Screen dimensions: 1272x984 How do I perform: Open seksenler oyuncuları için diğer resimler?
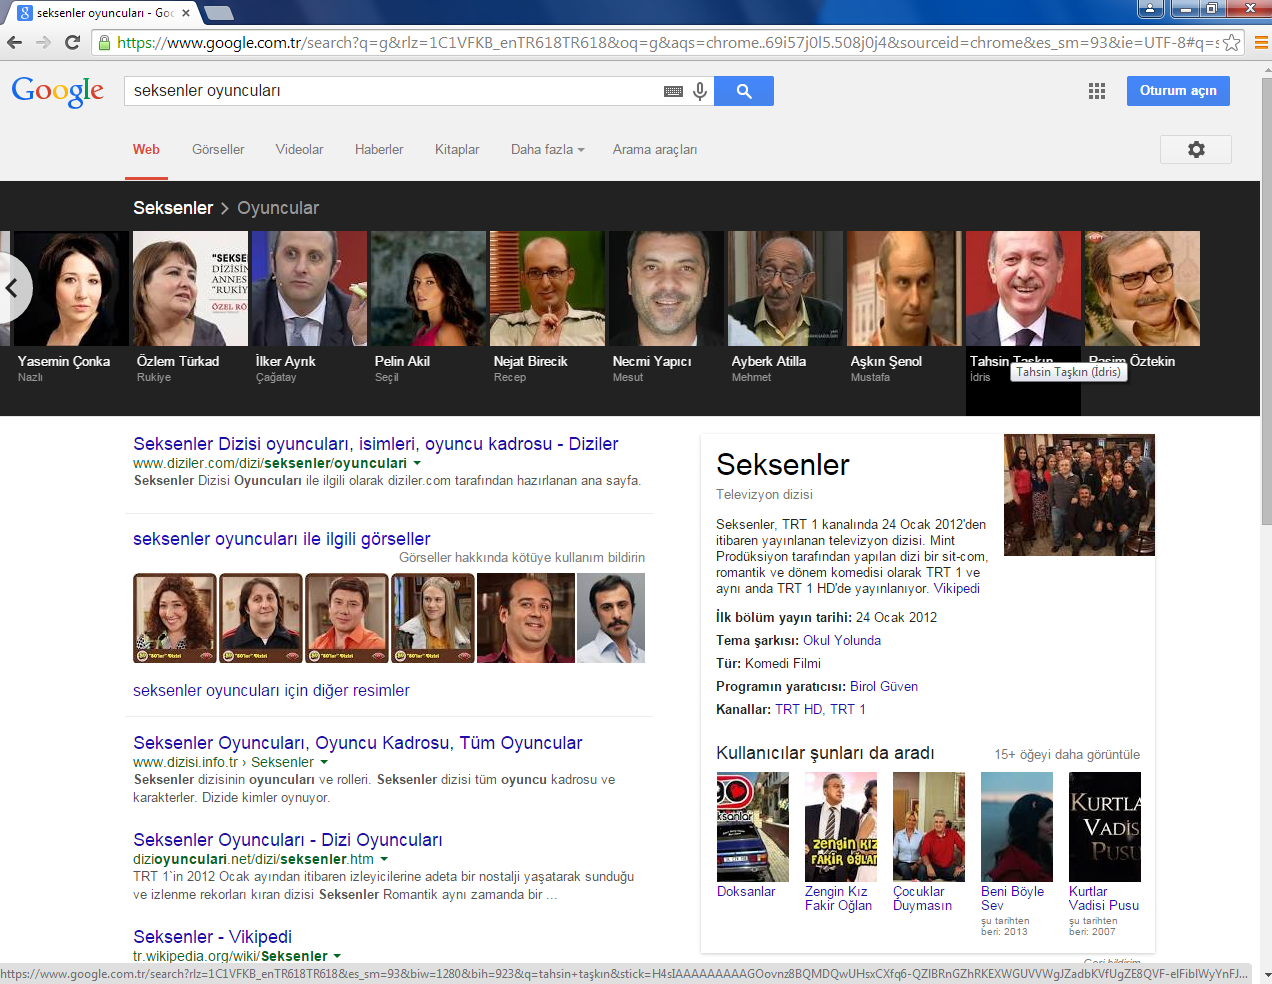pyautogui.click(x=271, y=690)
